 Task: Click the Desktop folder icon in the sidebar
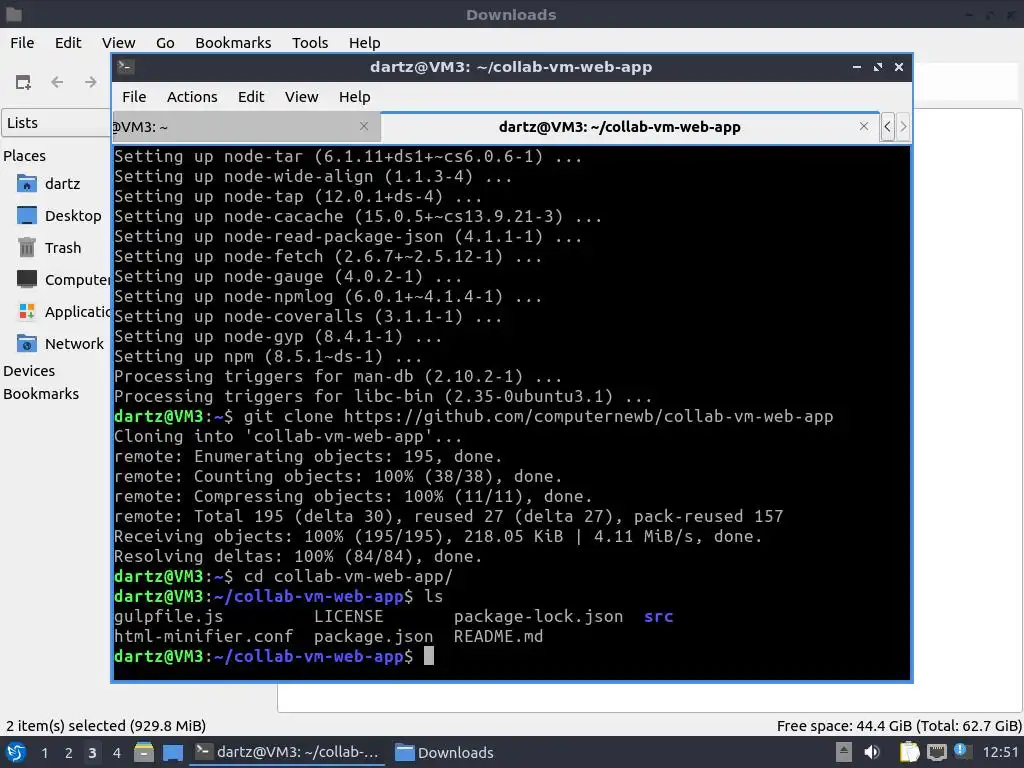(x=27, y=216)
